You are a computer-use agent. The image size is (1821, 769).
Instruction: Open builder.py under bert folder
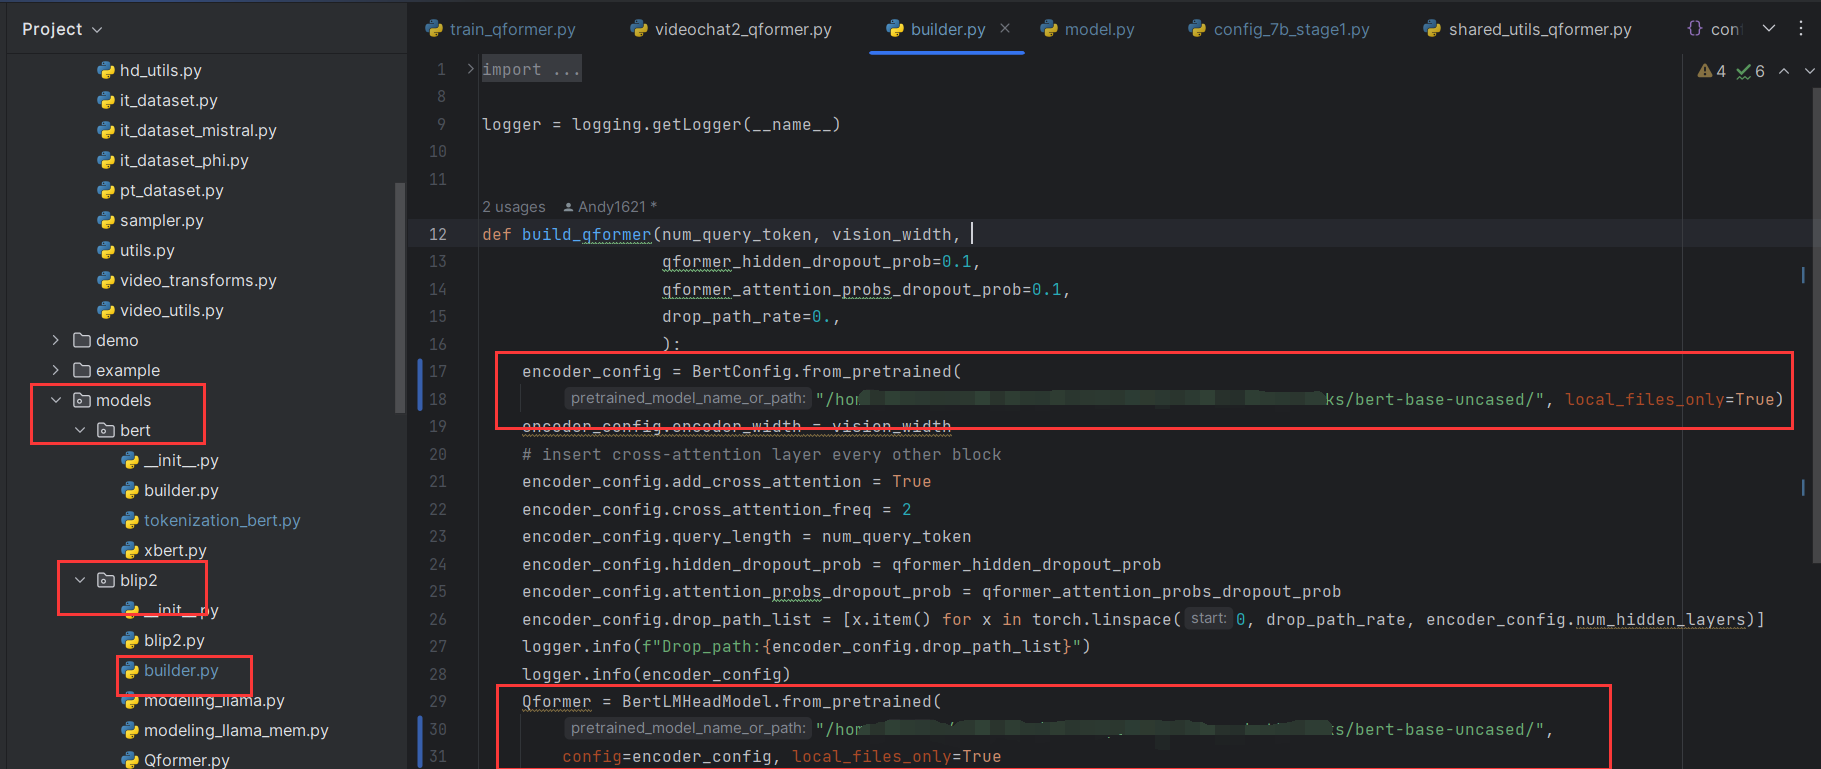[181, 490]
